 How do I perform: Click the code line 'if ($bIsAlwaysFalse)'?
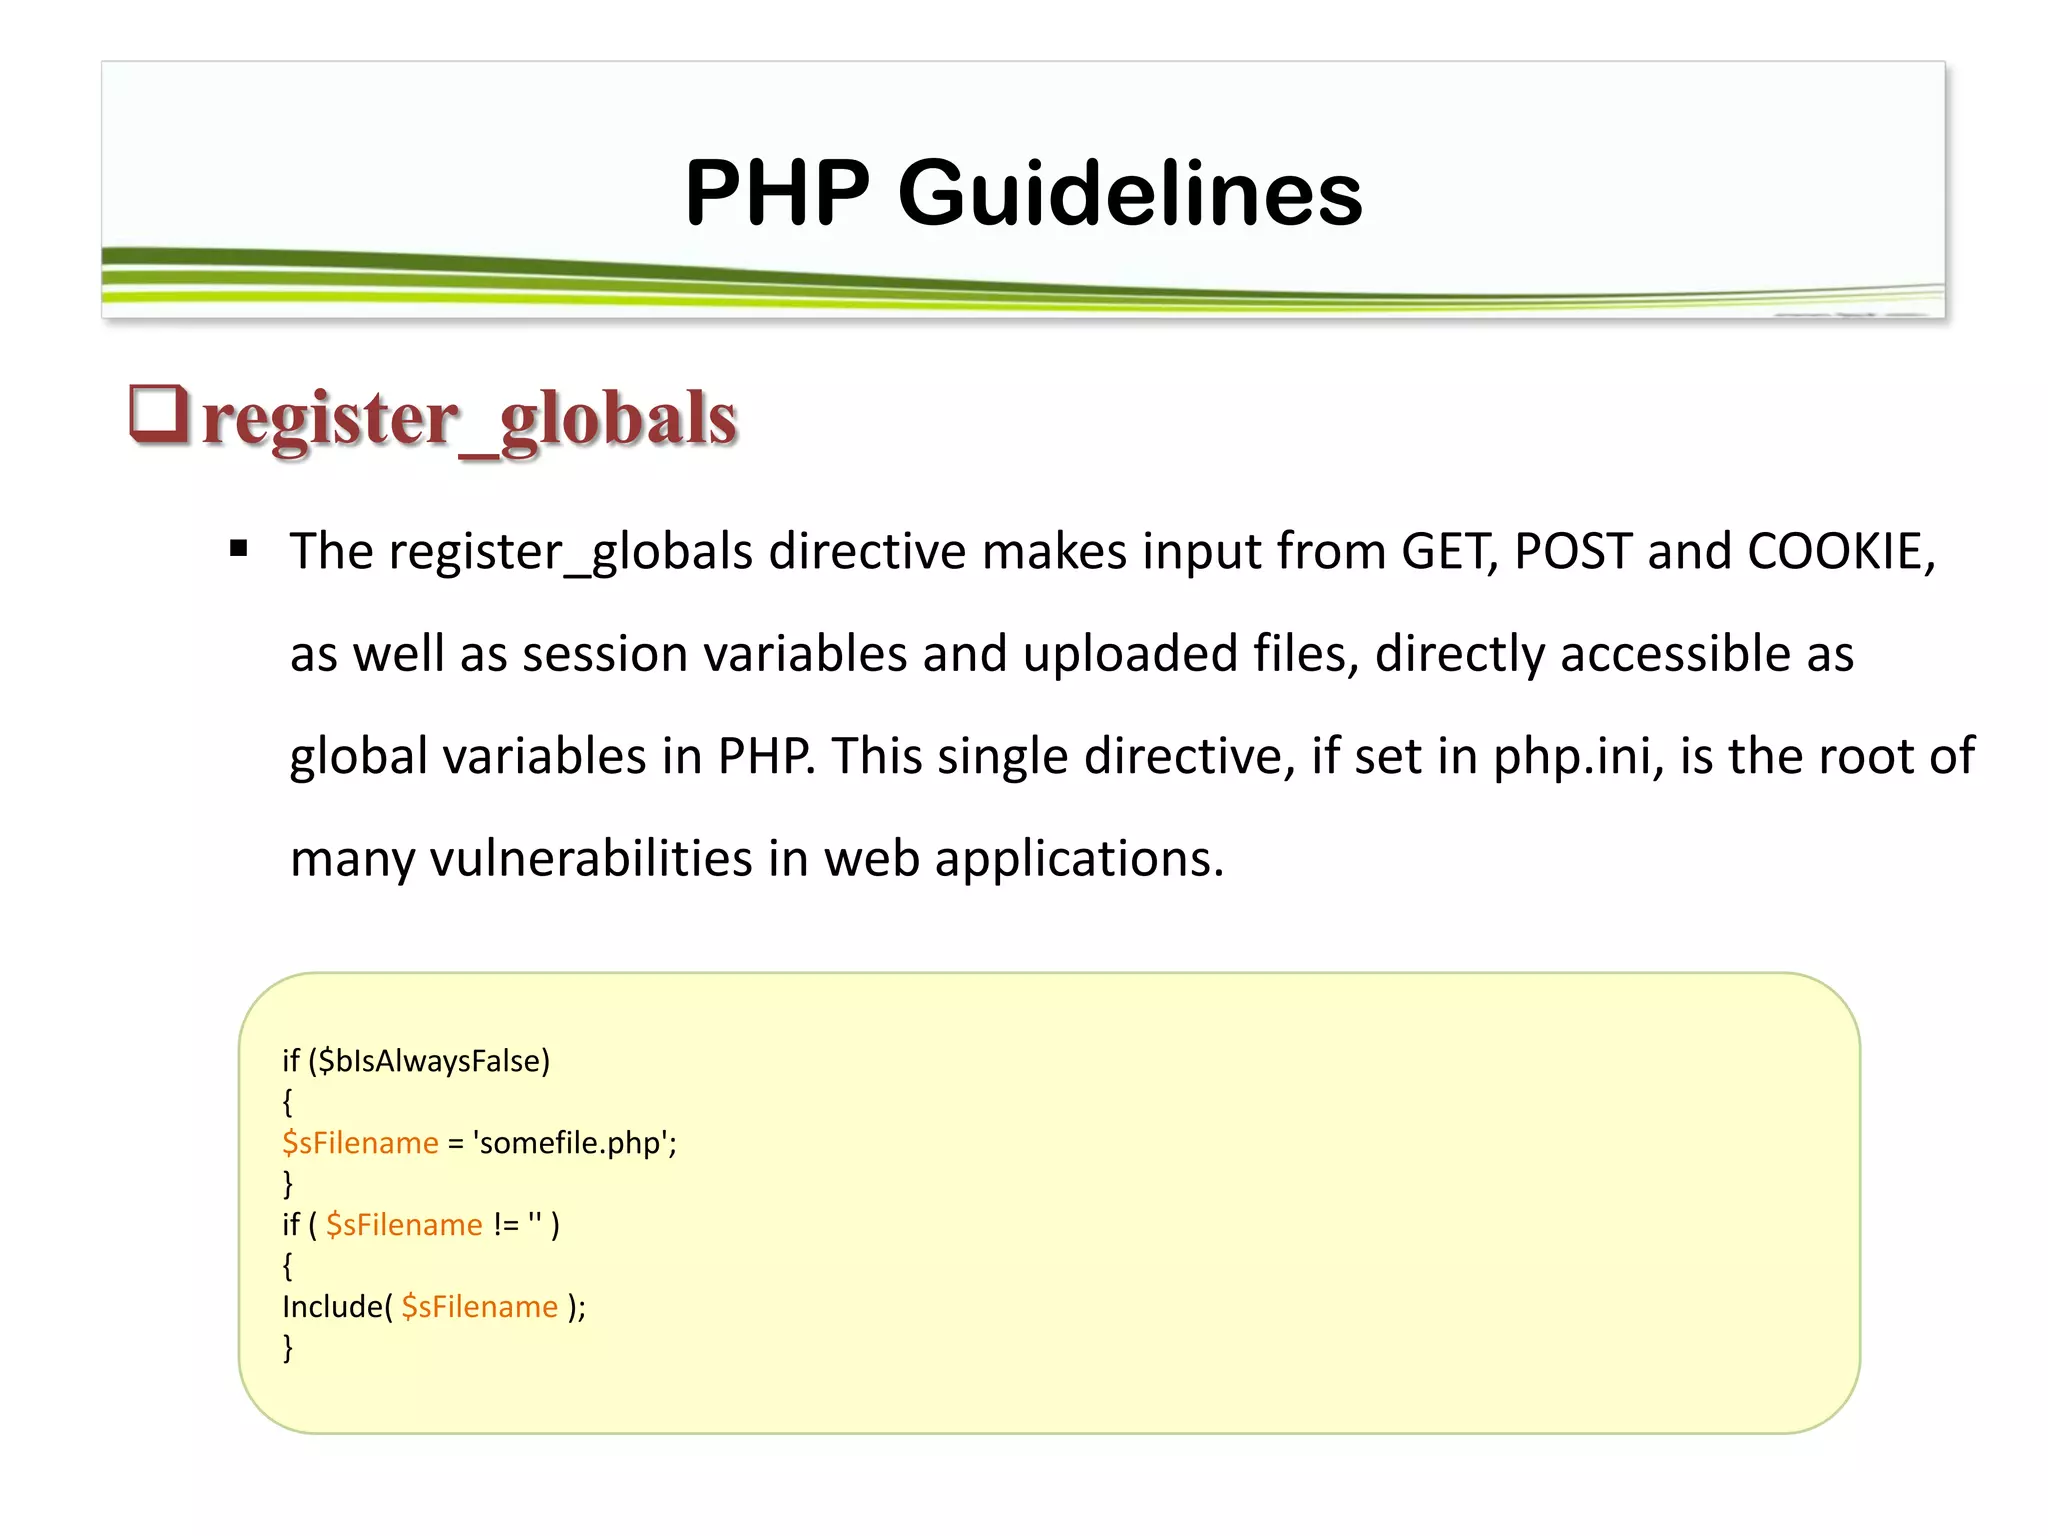[416, 1061]
